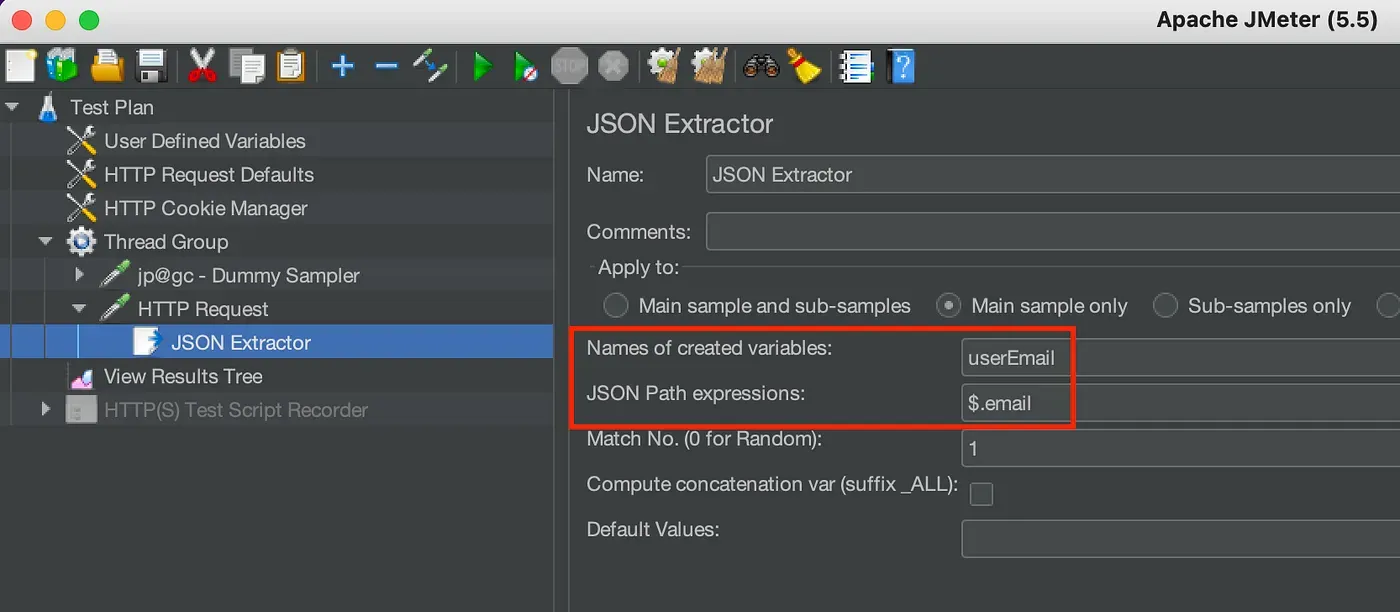Open the Function Helper list icon
This screenshot has width=1400, height=612.
tap(856, 67)
